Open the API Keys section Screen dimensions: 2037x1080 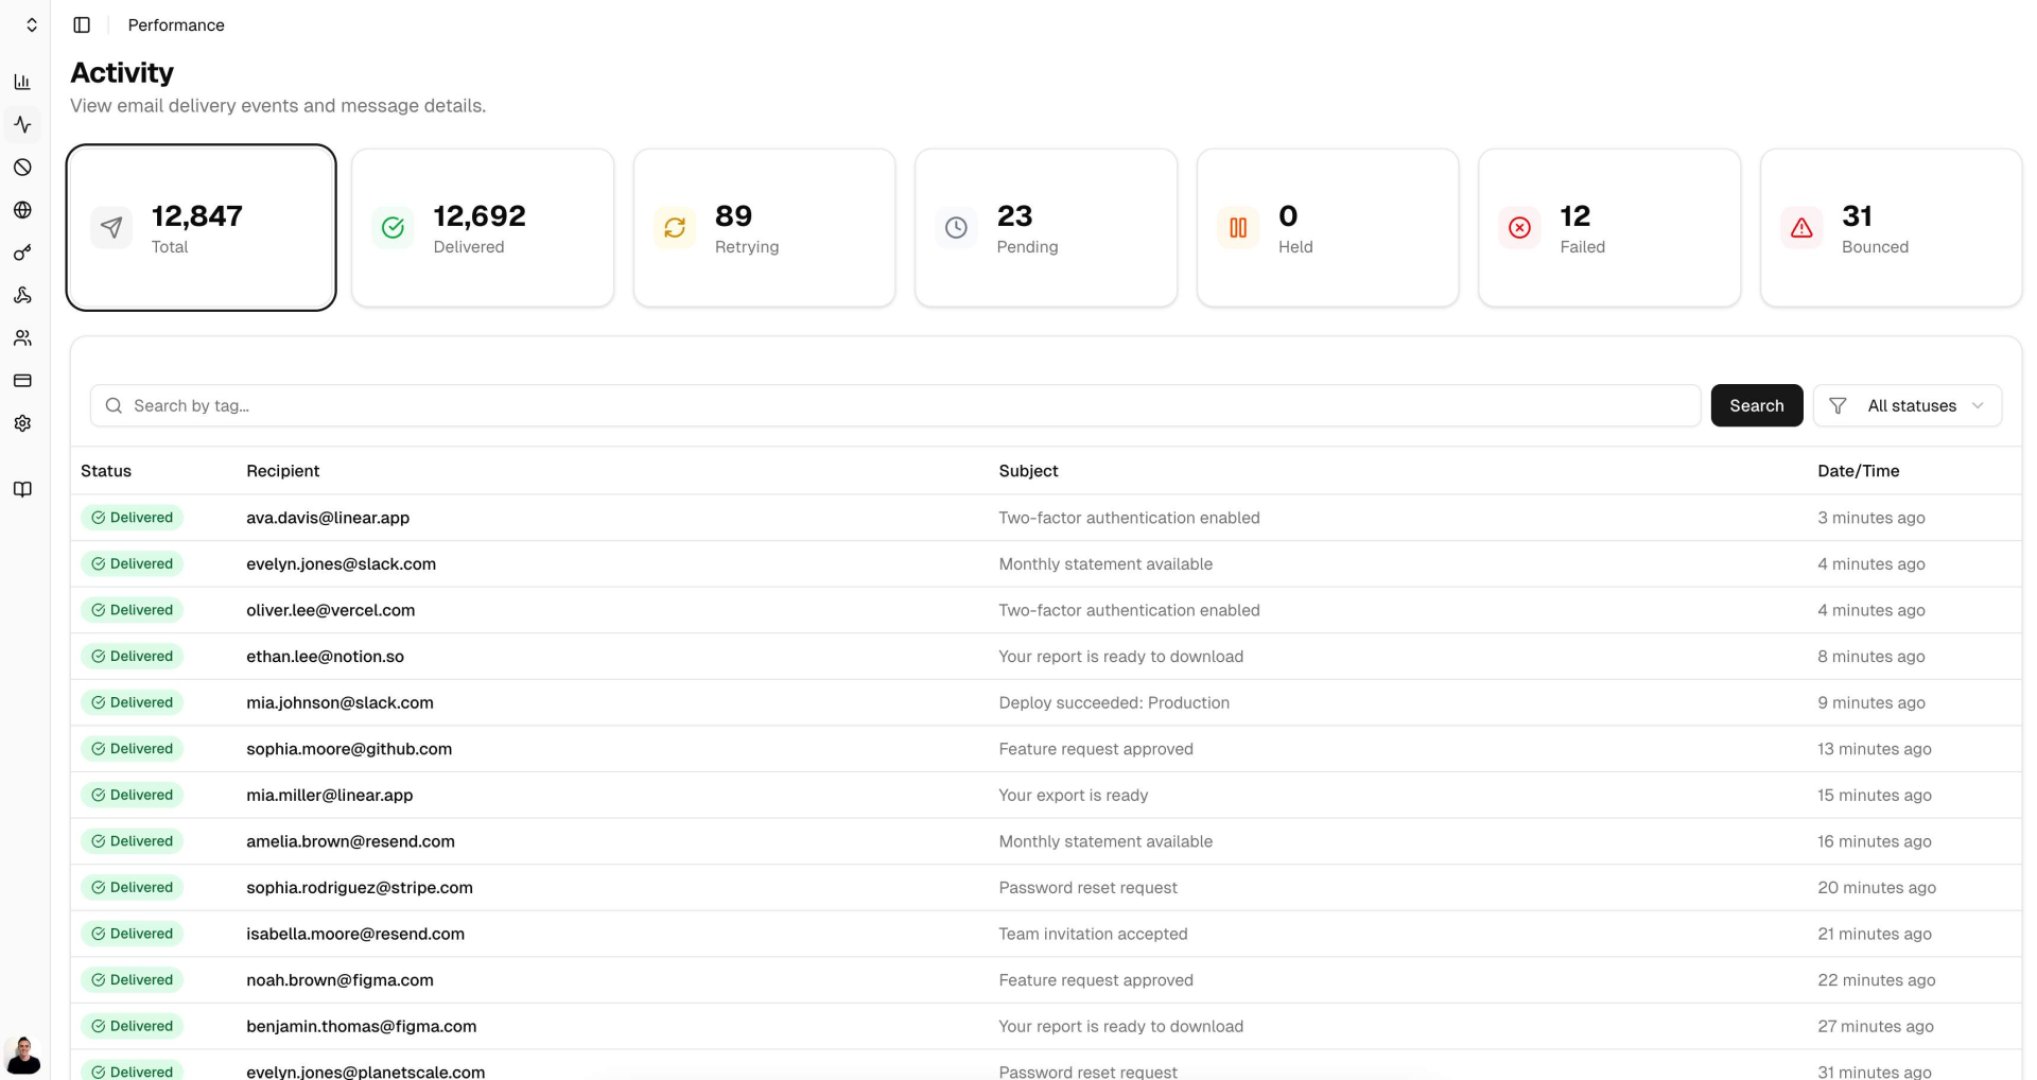tap(22, 253)
